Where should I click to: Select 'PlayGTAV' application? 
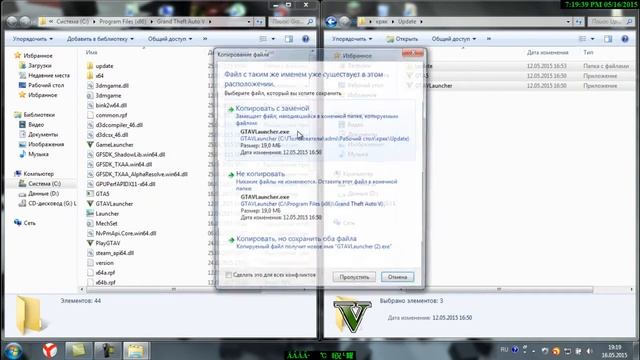108,243
